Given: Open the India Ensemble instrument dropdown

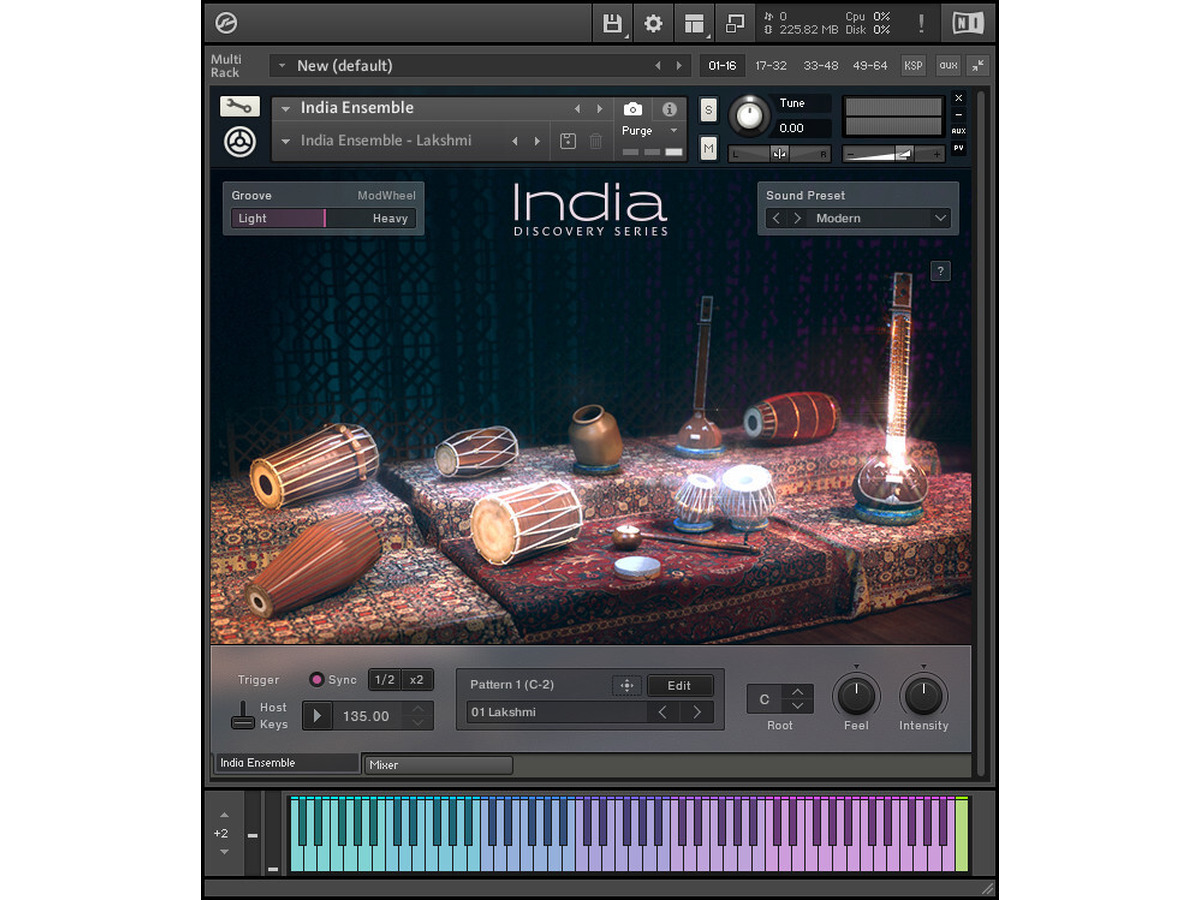Looking at the screenshot, I should pyautogui.click(x=286, y=109).
